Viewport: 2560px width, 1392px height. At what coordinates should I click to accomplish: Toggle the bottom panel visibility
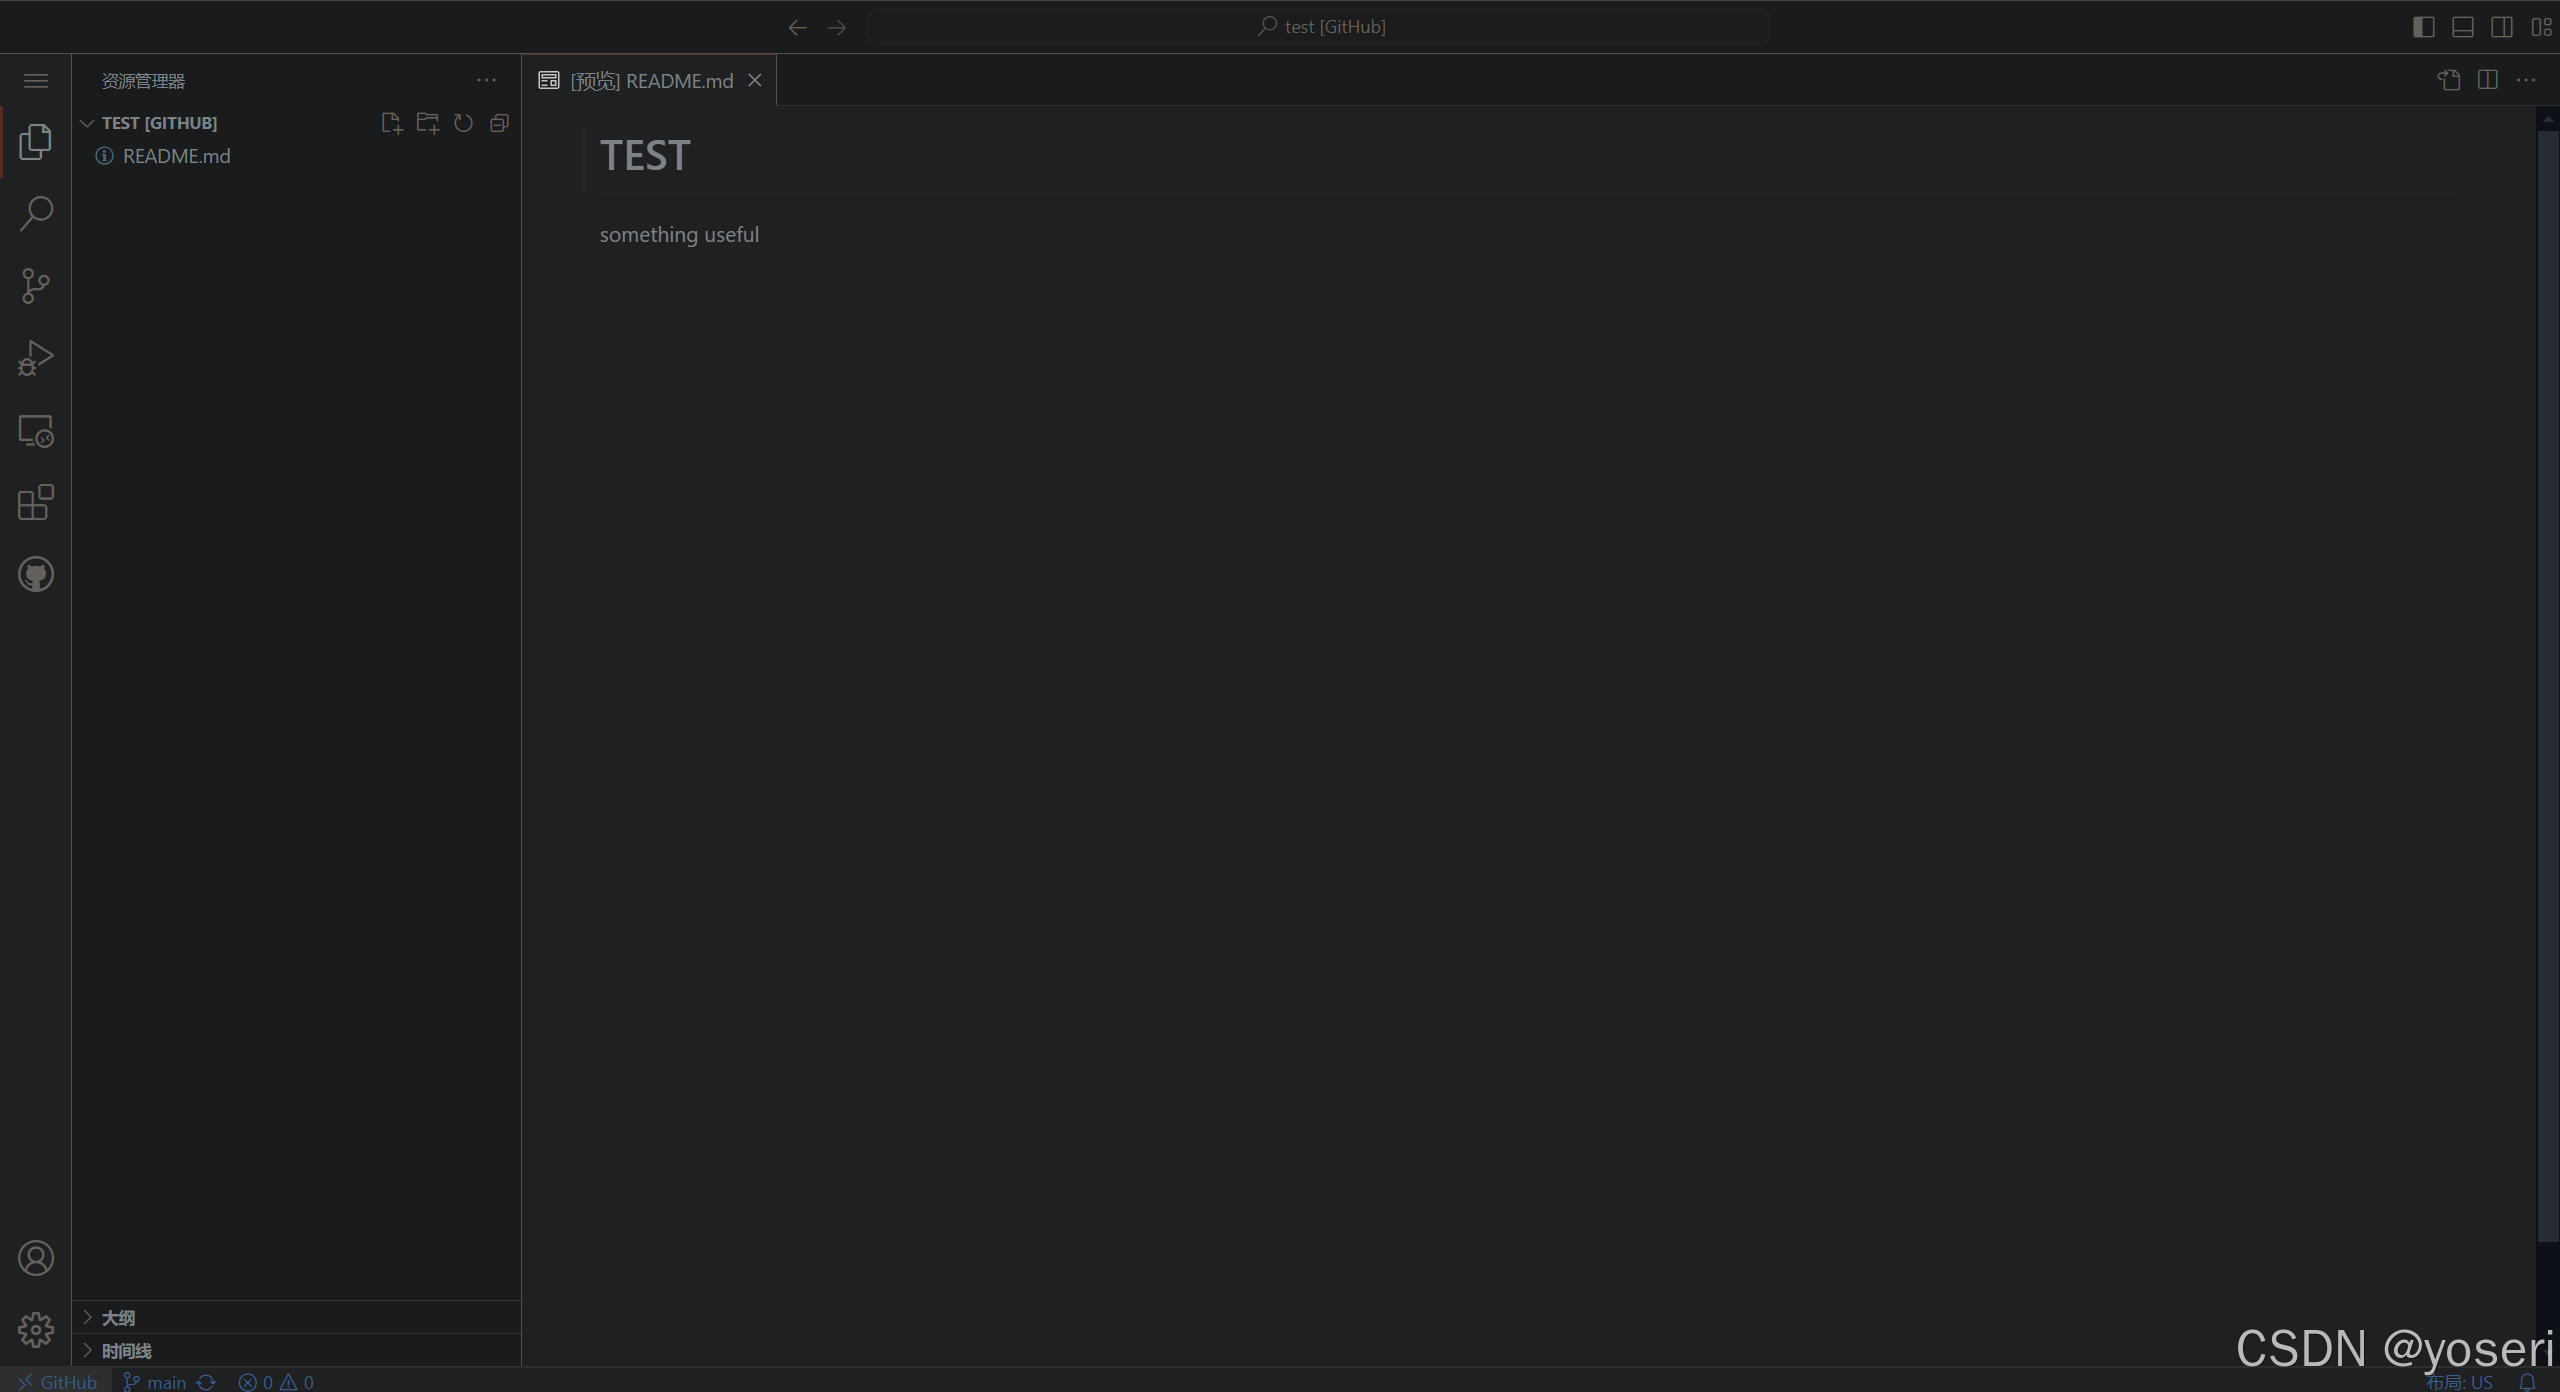2463,27
